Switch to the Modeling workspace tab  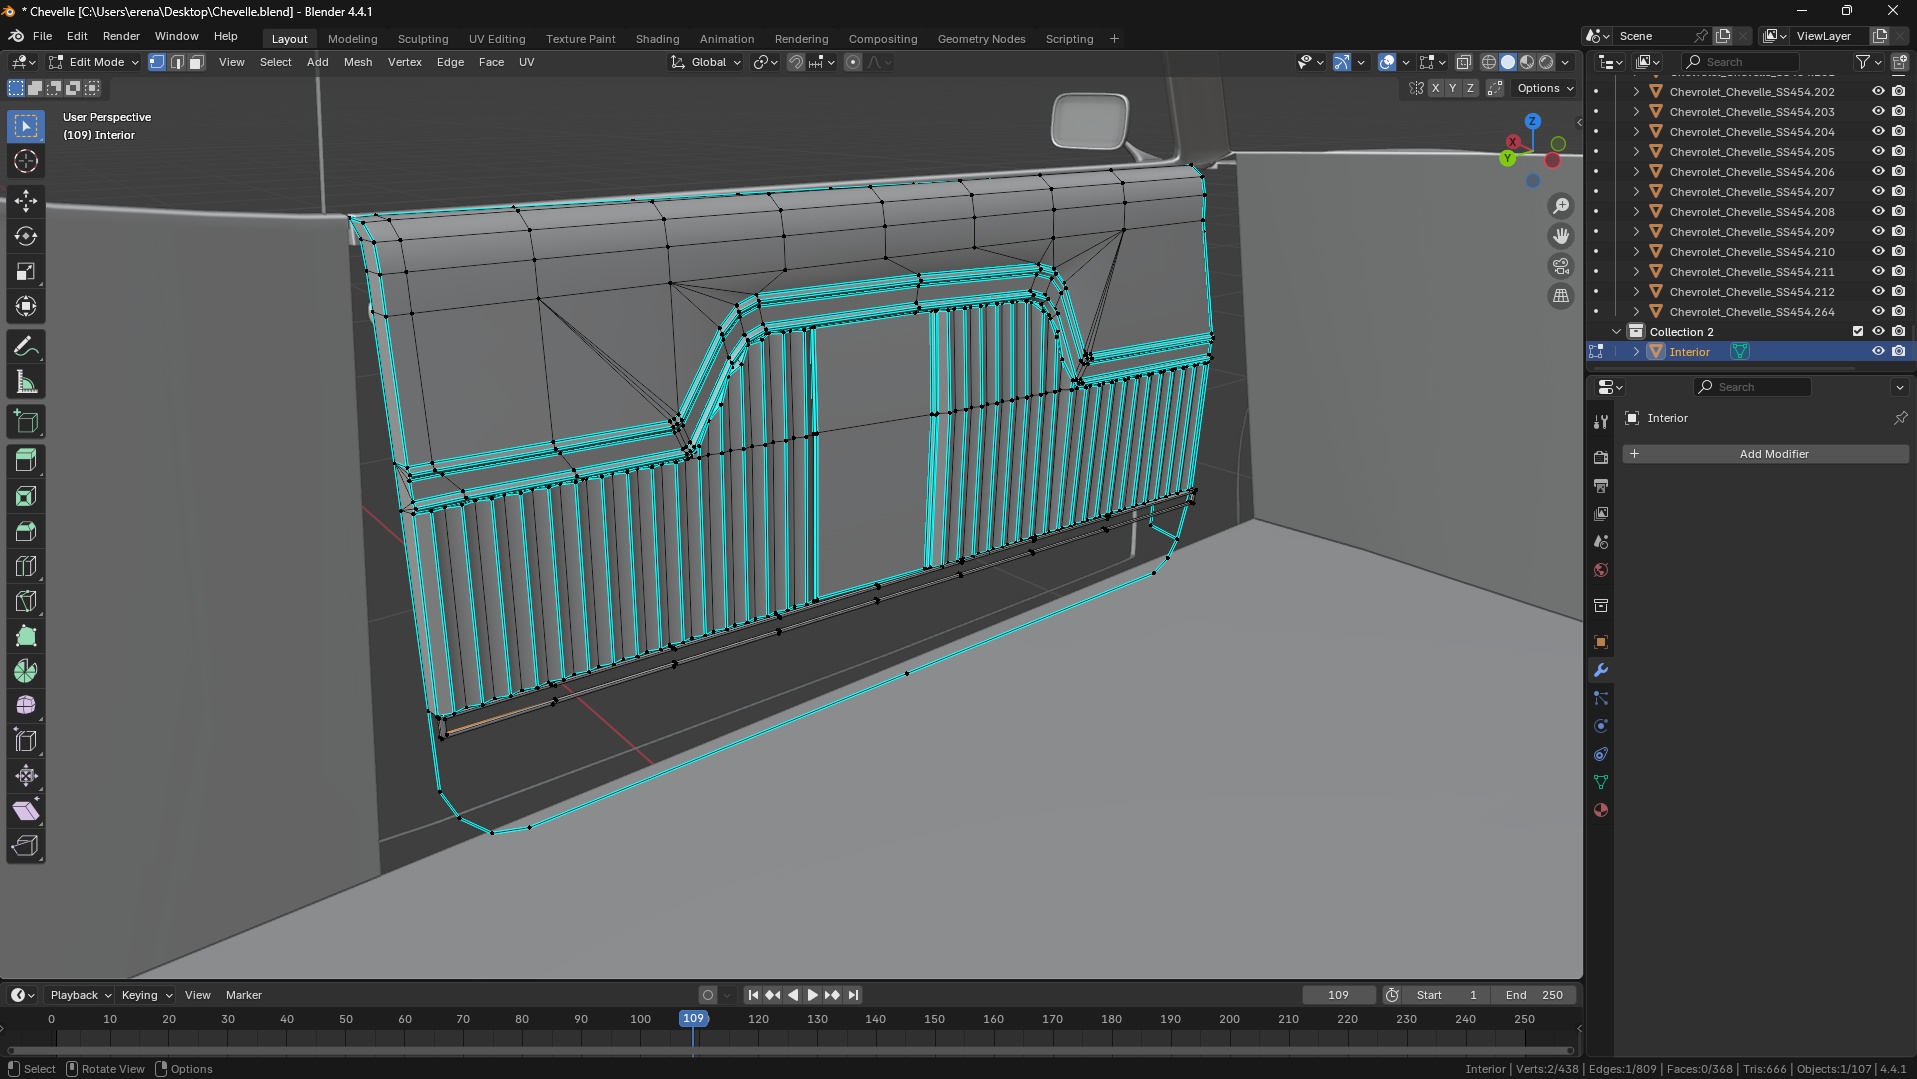tap(352, 39)
